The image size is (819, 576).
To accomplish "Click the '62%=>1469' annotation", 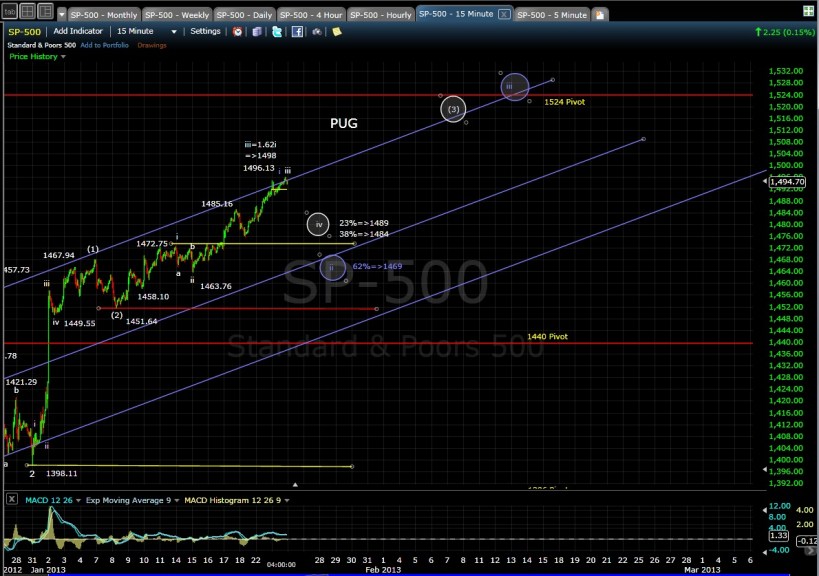I will pyautogui.click(x=377, y=266).
